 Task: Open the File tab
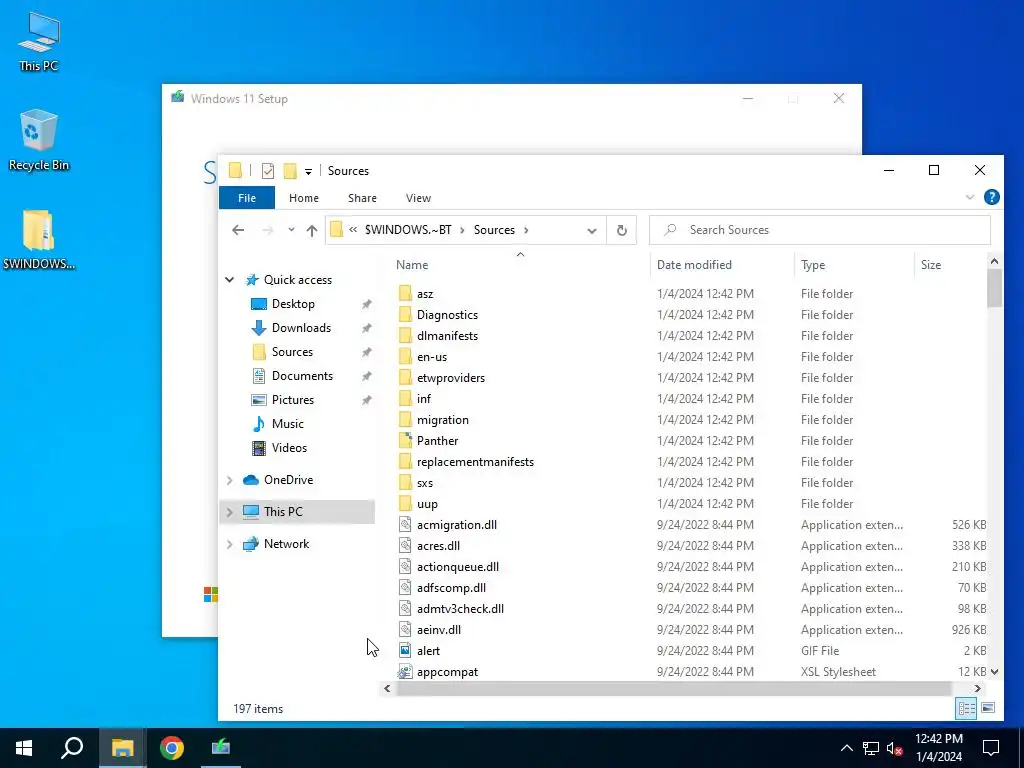point(247,198)
